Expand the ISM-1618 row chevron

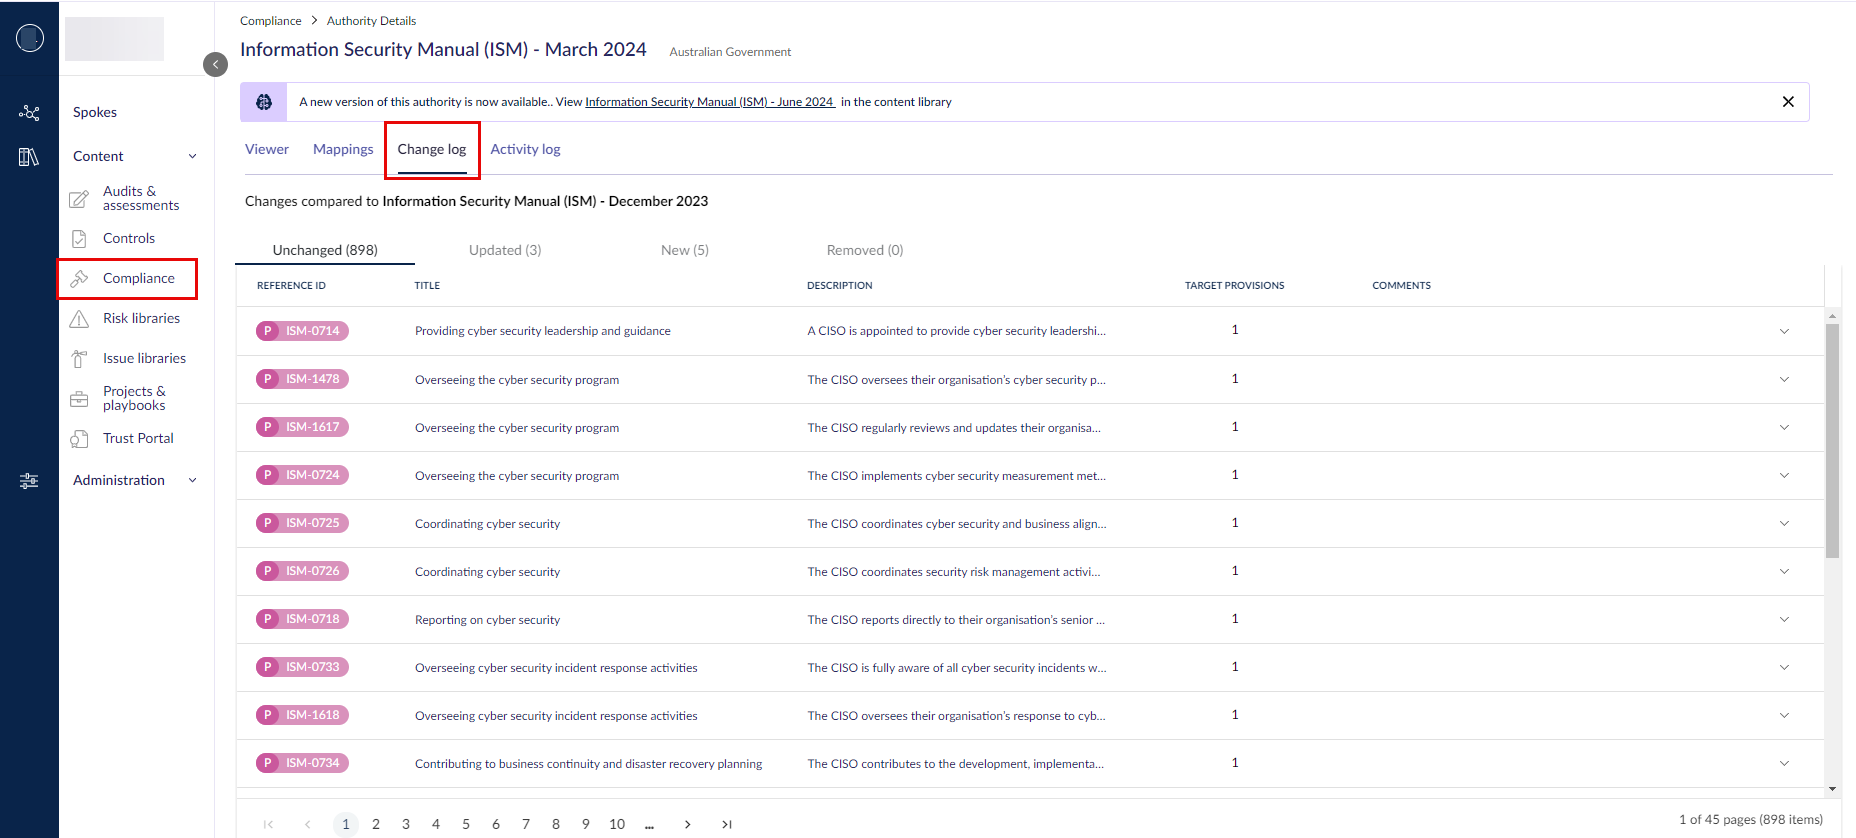[x=1784, y=715]
